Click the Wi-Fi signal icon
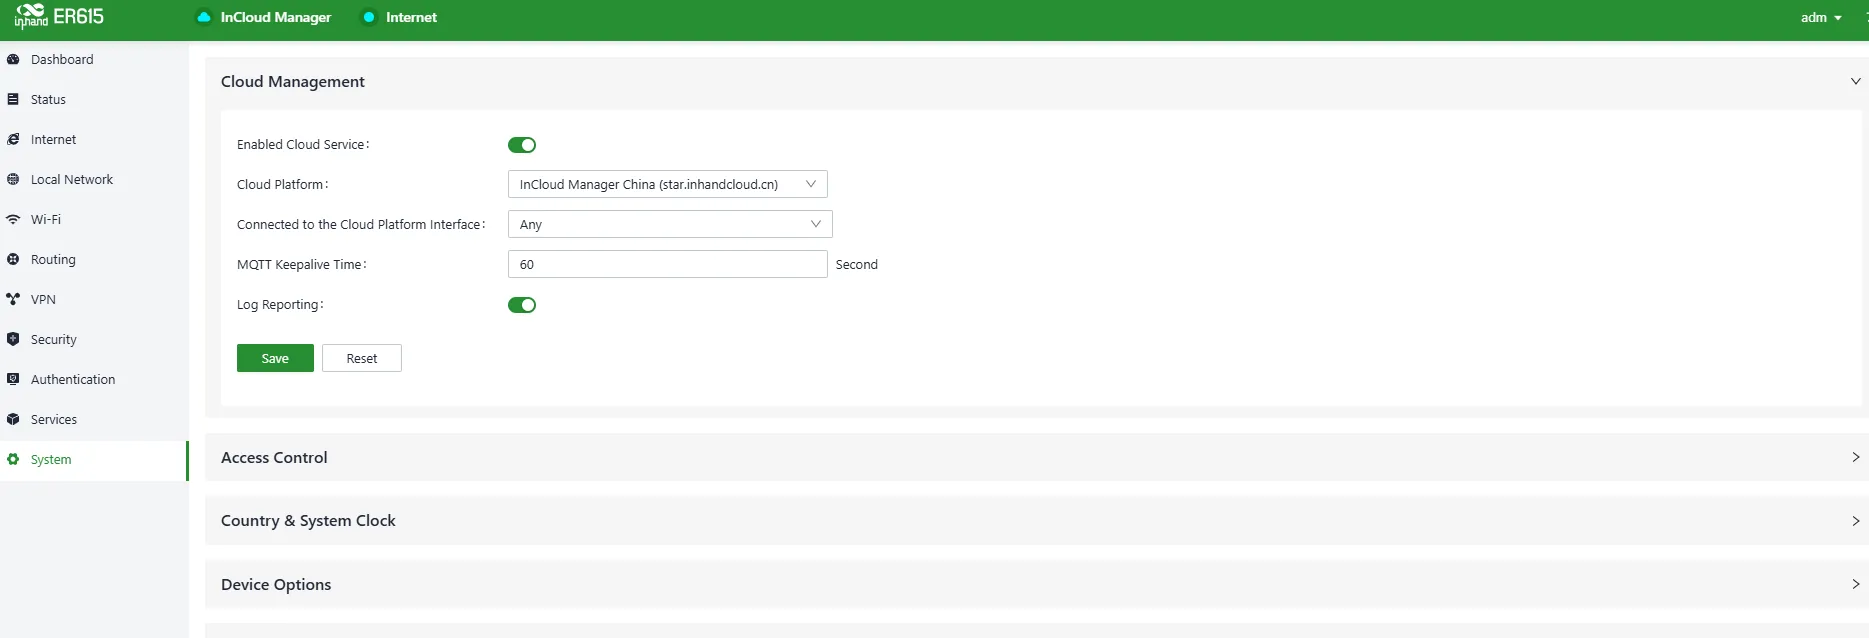Viewport: 1869px width, 638px height. (13, 219)
